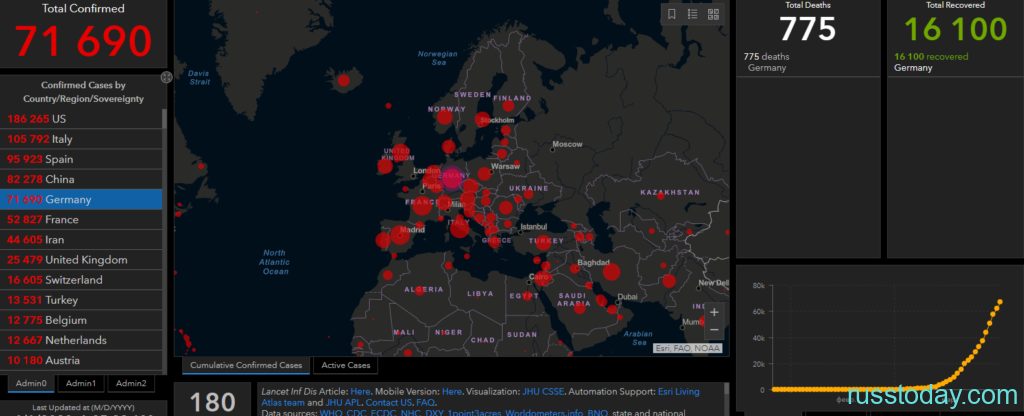
Task: Click the Iceland case circle on map
Action: point(343,80)
